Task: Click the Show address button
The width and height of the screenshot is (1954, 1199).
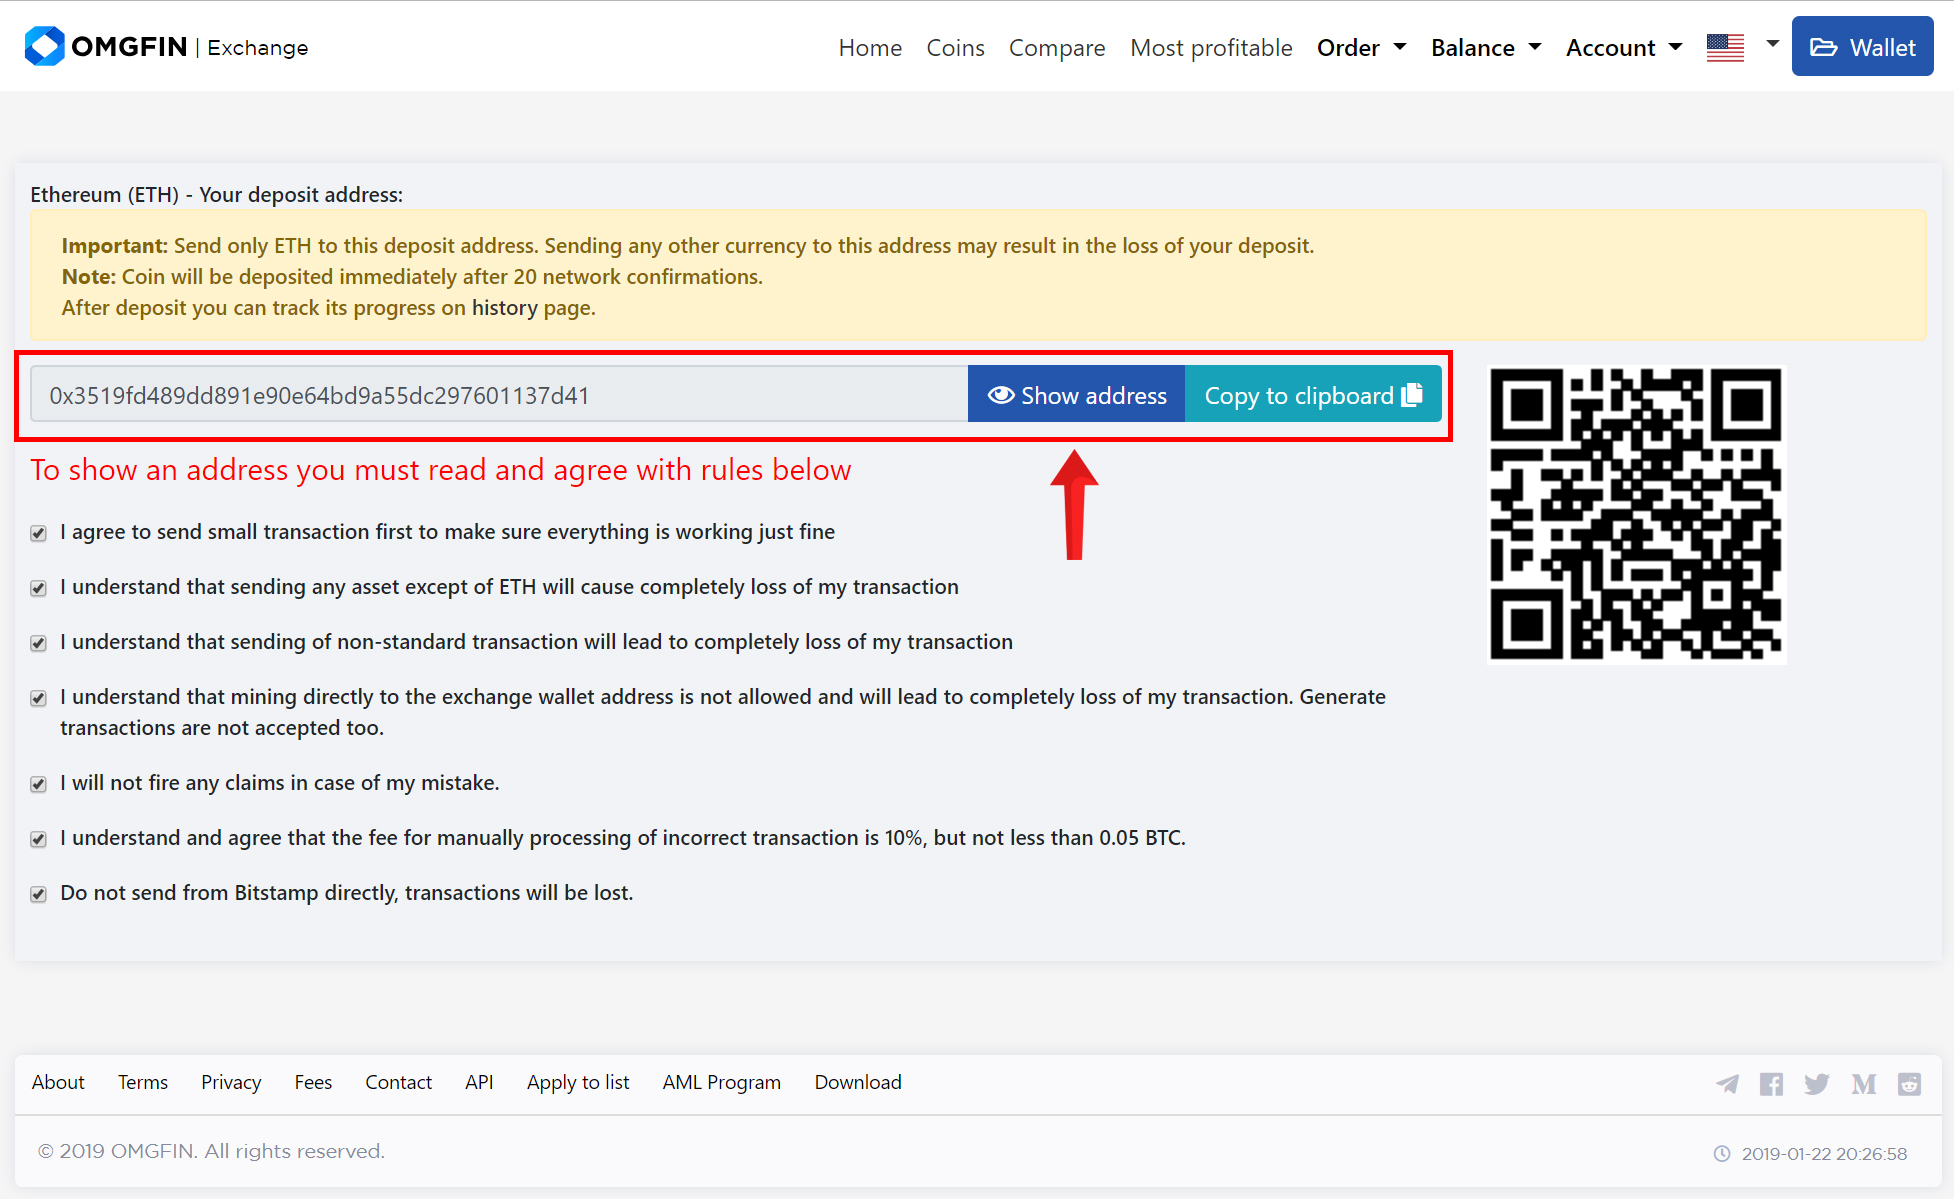Action: (x=1077, y=394)
